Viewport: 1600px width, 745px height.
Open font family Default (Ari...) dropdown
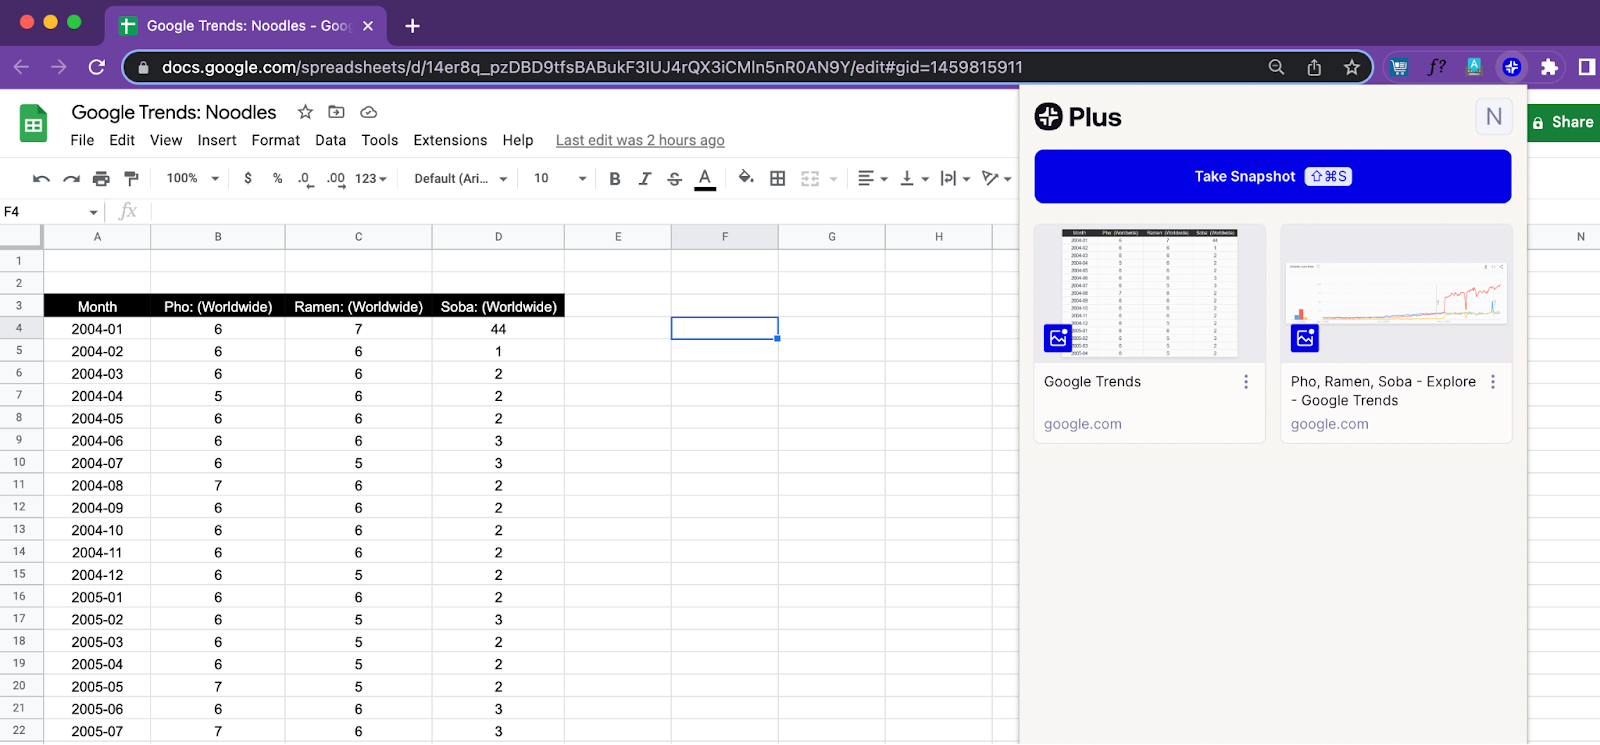(x=461, y=178)
